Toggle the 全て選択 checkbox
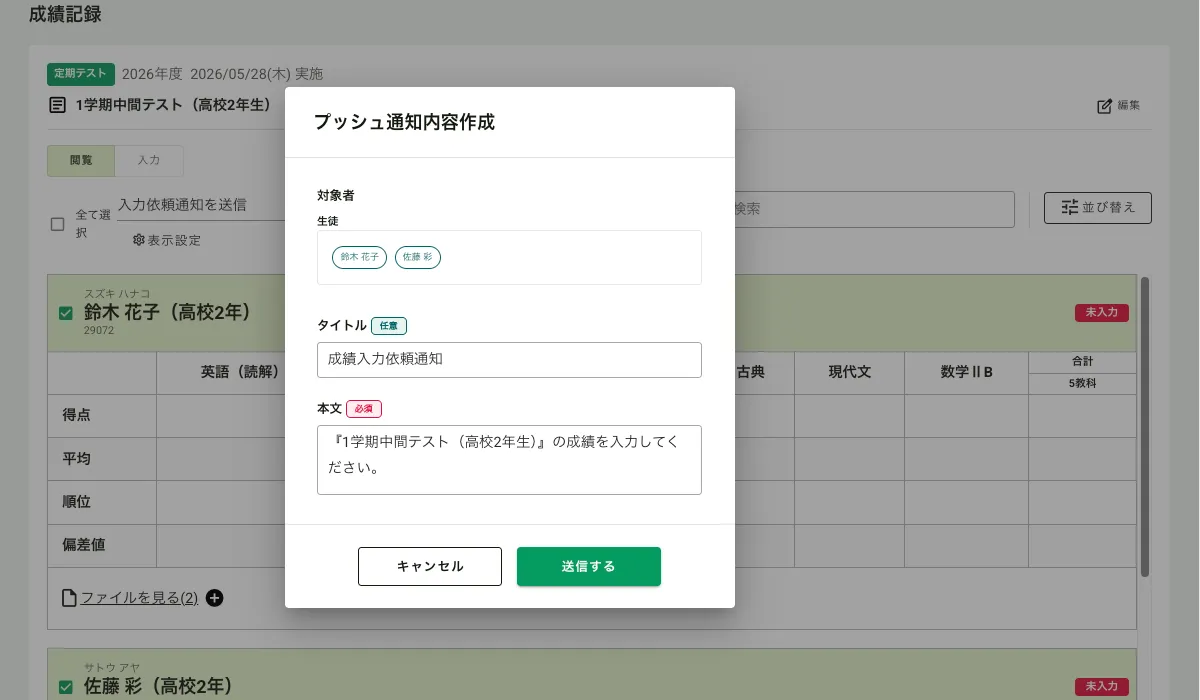1200x700 pixels. pyautogui.click(x=58, y=224)
